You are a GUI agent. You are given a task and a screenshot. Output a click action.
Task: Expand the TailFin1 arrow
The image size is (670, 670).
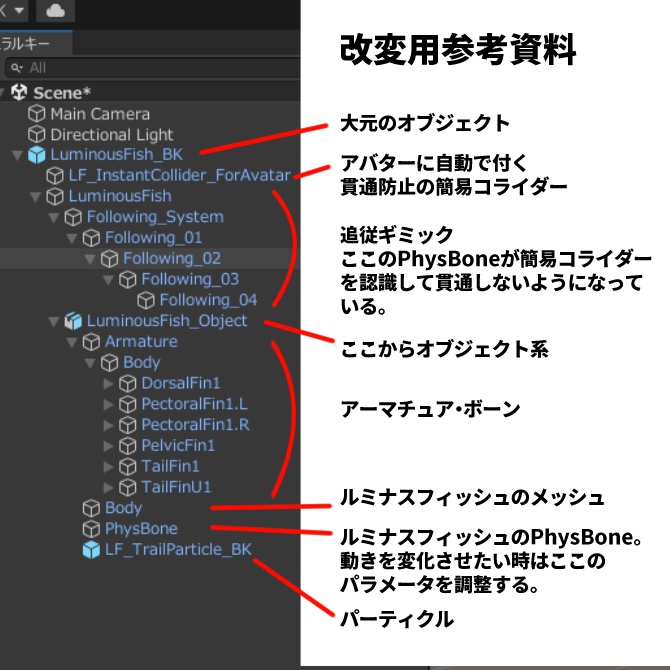(x=109, y=467)
